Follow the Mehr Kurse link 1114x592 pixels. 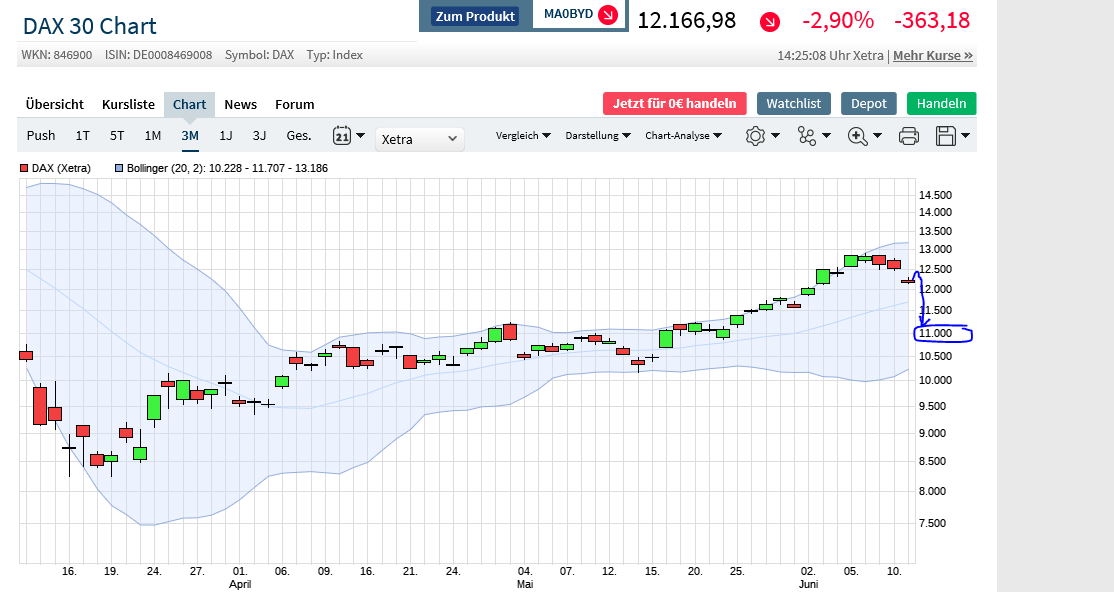pos(932,56)
